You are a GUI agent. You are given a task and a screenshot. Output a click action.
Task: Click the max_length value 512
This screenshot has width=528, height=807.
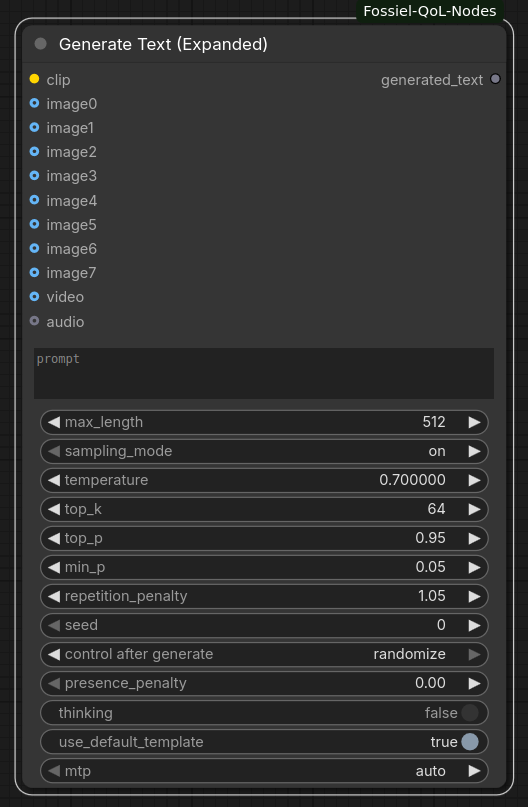(x=434, y=422)
